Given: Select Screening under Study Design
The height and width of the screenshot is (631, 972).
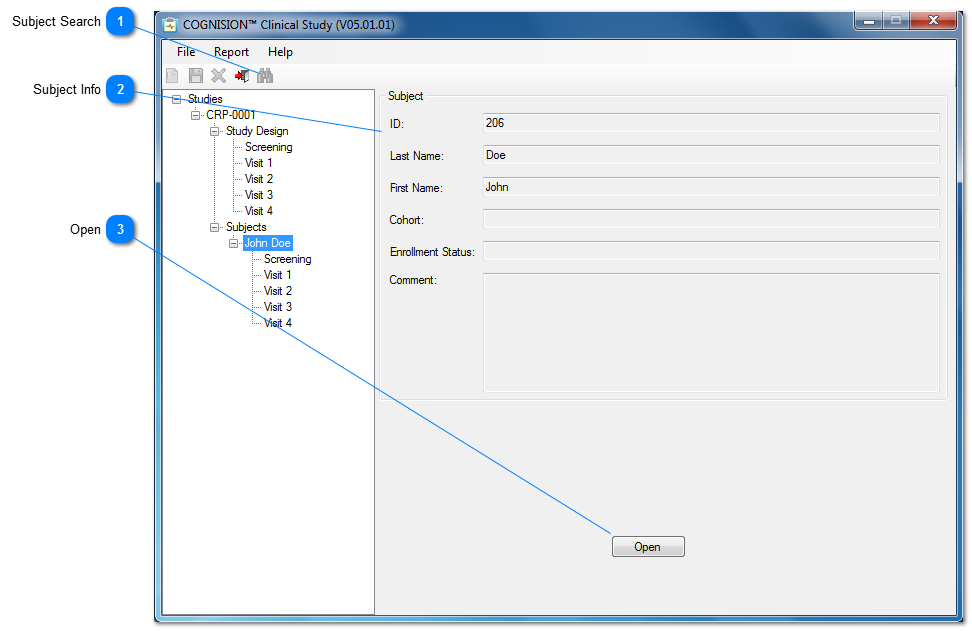Looking at the screenshot, I should [268, 147].
